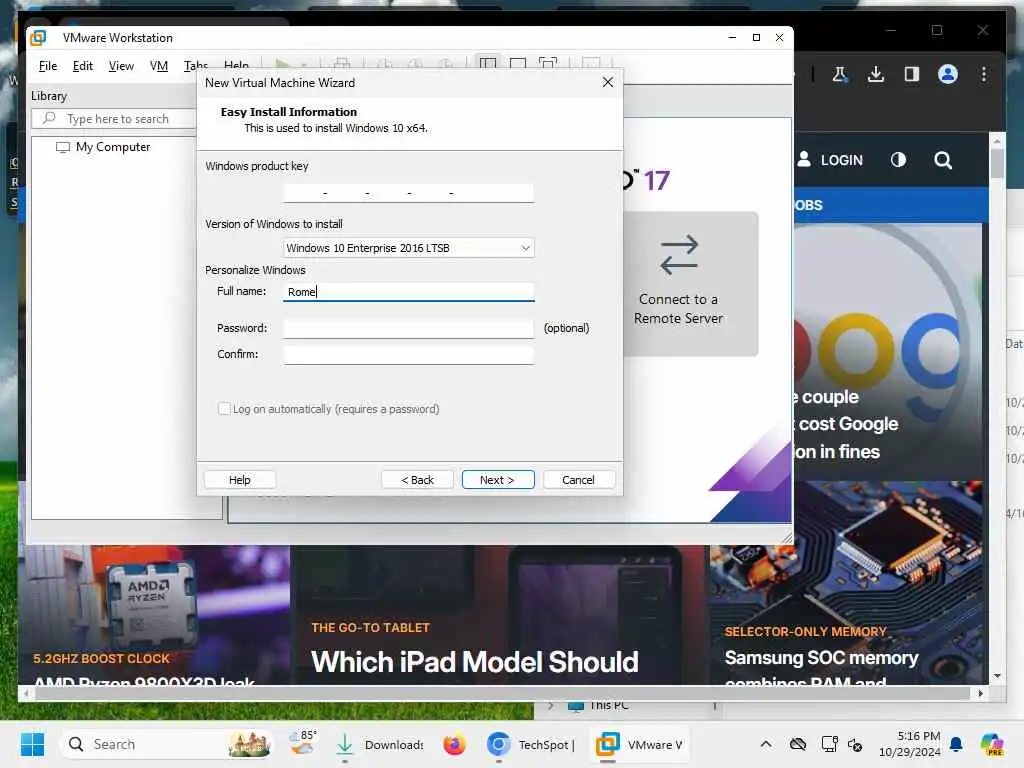Viewport: 1024px width, 768px height.
Task: Close the New Virtual Machine Wizard dialog
Action: (x=608, y=82)
